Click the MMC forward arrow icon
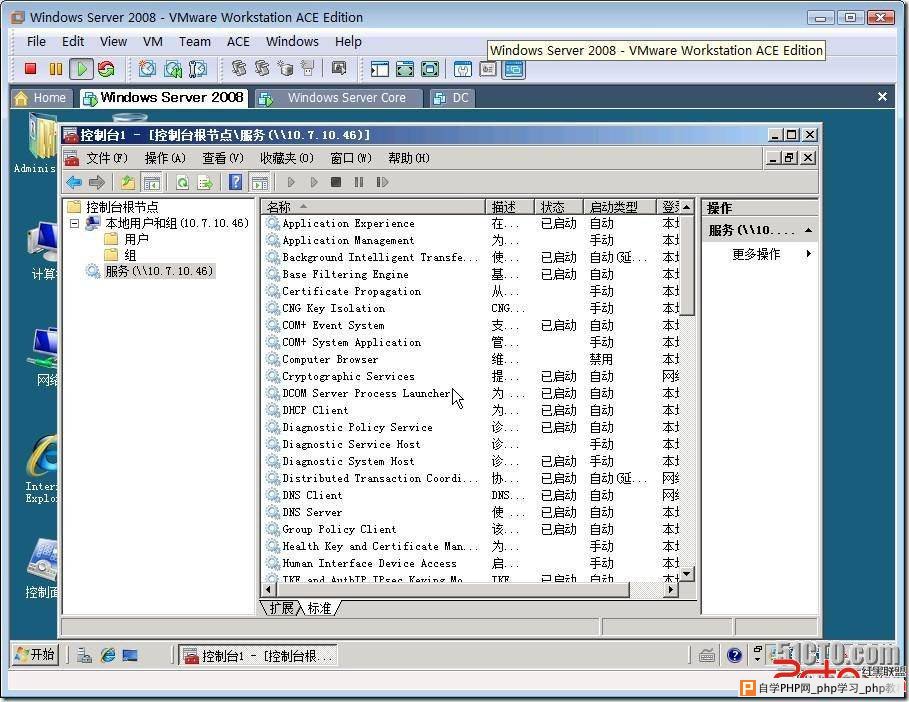Image resolution: width=909 pixels, height=702 pixels. [x=96, y=183]
